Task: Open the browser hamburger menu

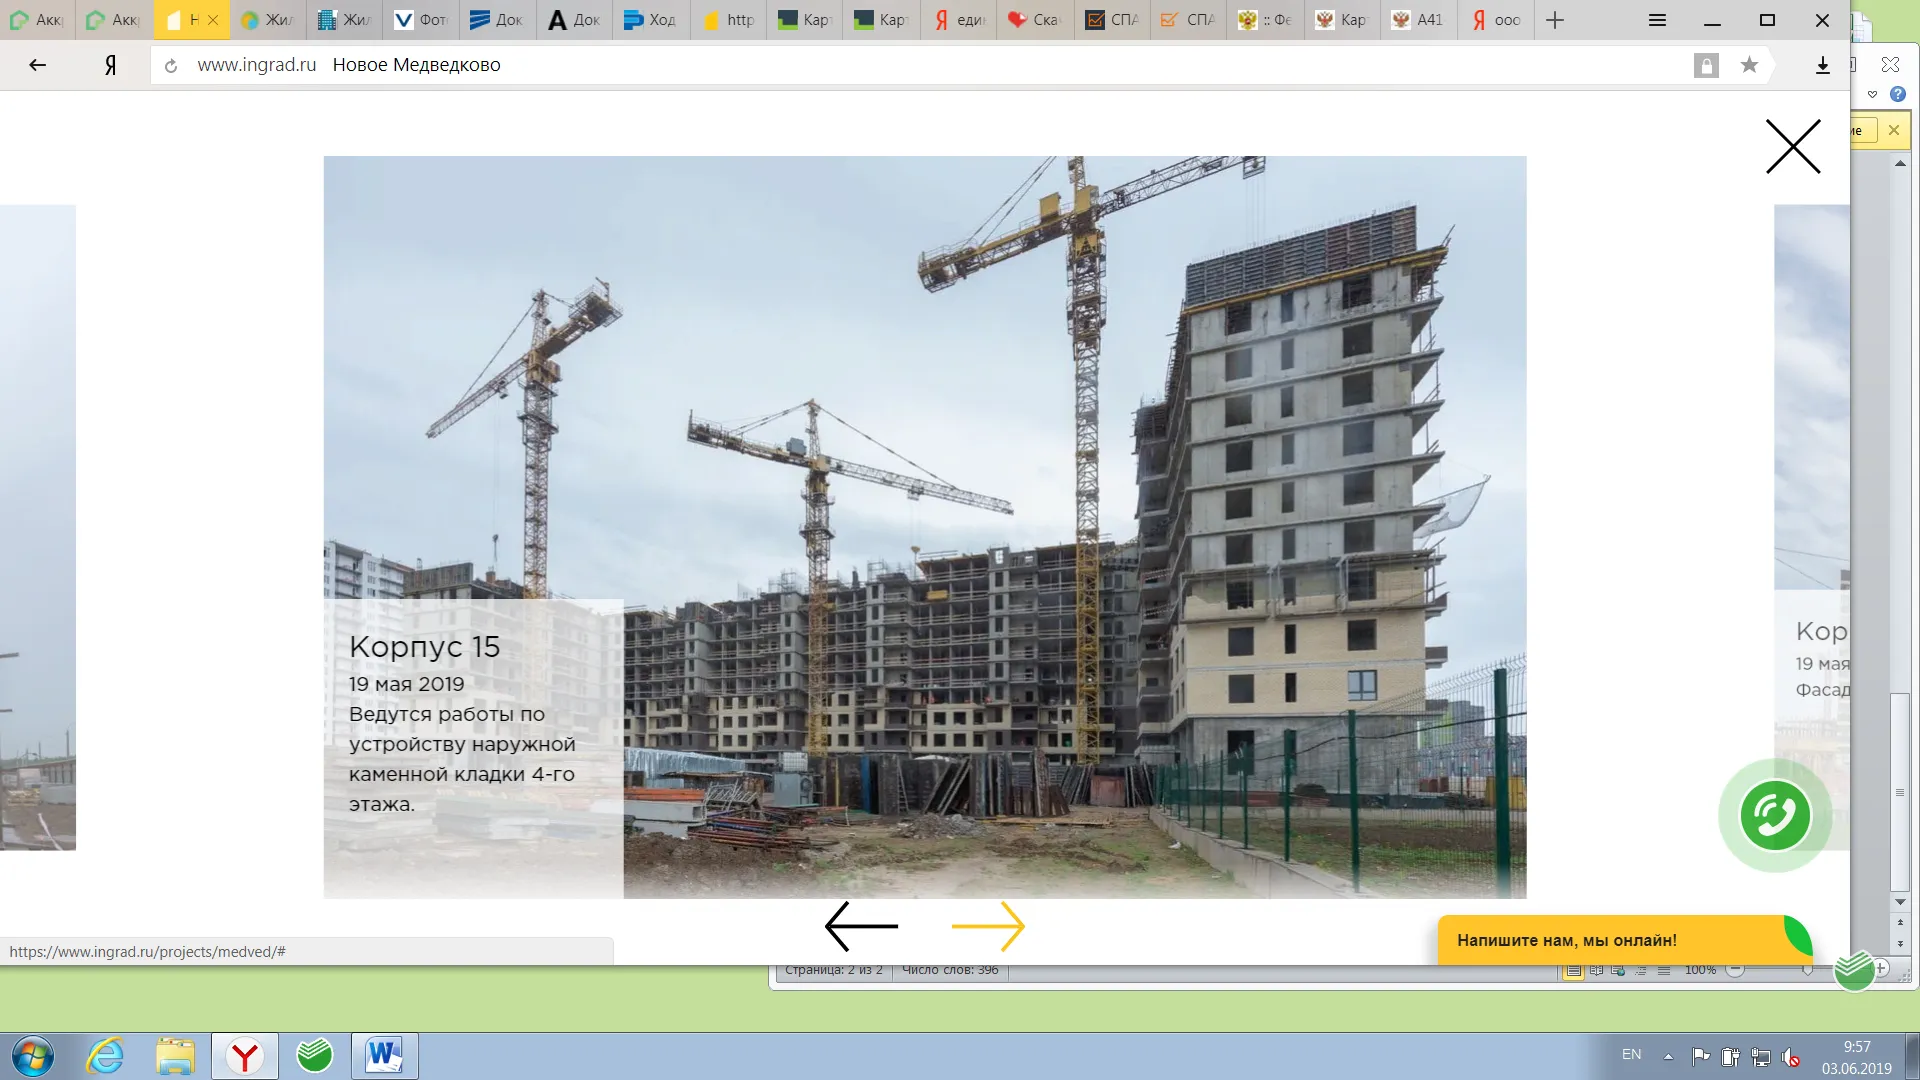Action: coord(1657,20)
